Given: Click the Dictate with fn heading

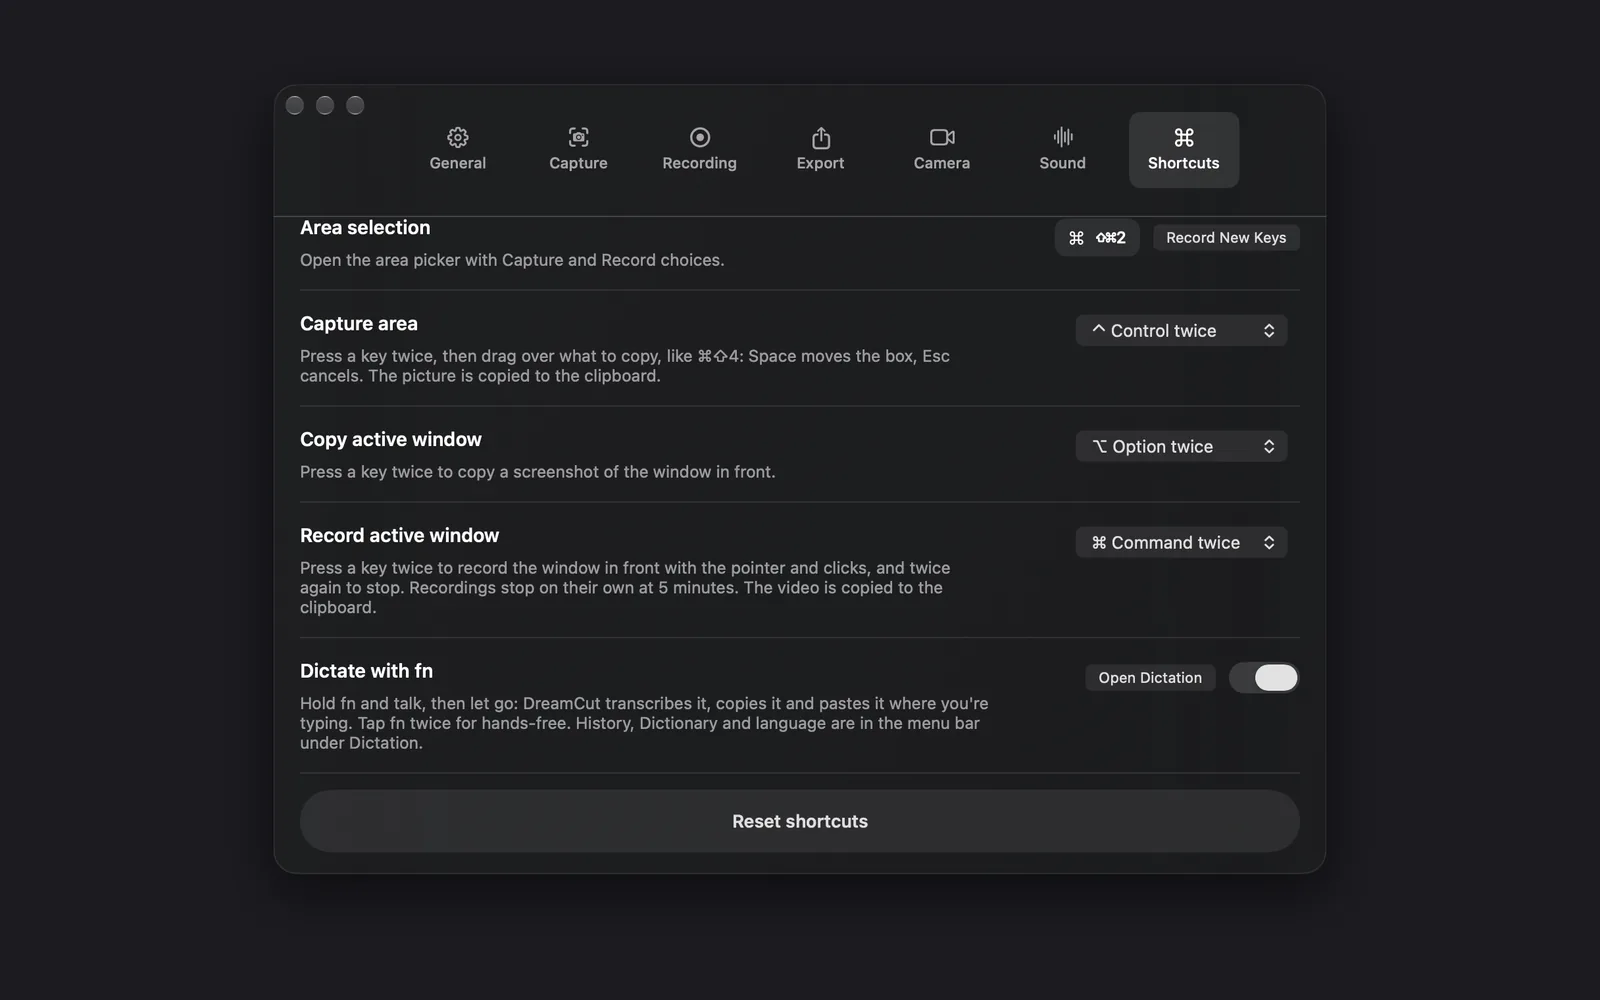Looking at the screenshot, I should click(x=366, y=671).
